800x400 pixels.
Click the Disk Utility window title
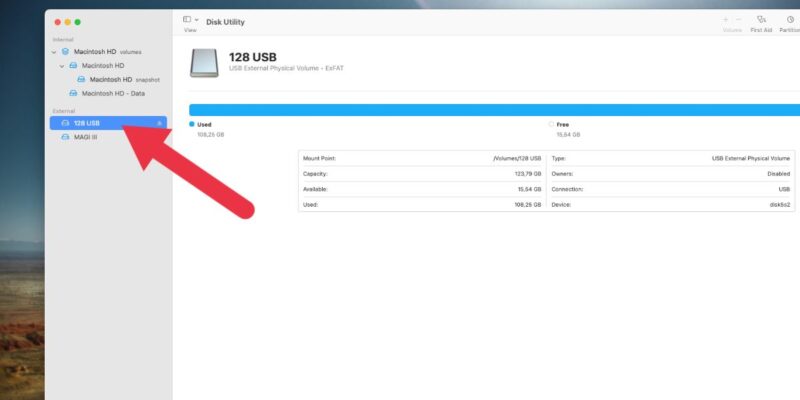[225, 22]
